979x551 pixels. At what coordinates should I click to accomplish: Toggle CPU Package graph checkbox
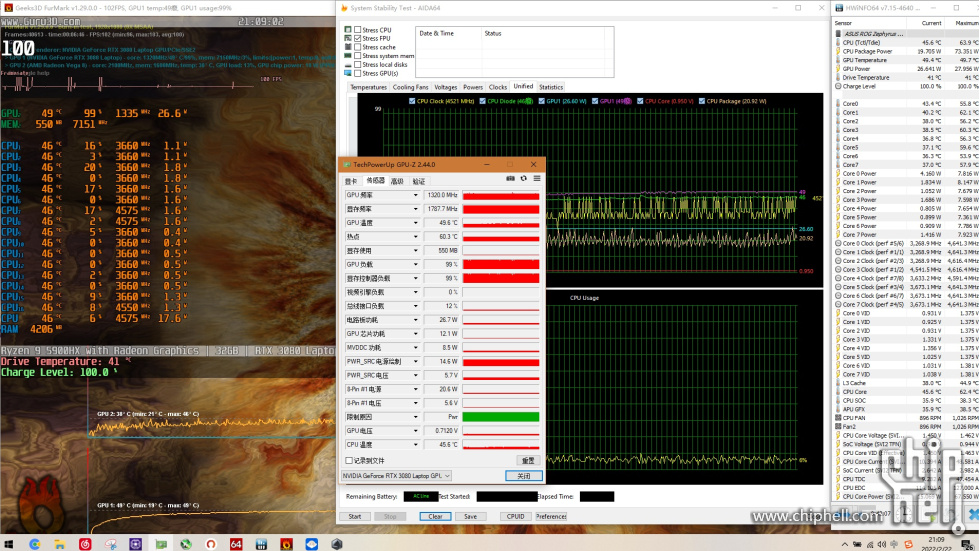click(x=702, y=101)
